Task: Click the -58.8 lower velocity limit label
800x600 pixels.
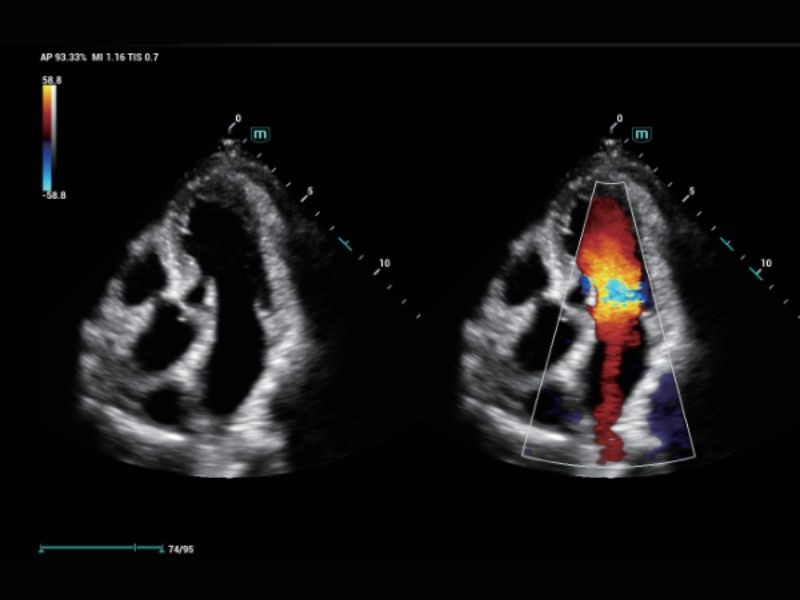Action: point(52,195)
